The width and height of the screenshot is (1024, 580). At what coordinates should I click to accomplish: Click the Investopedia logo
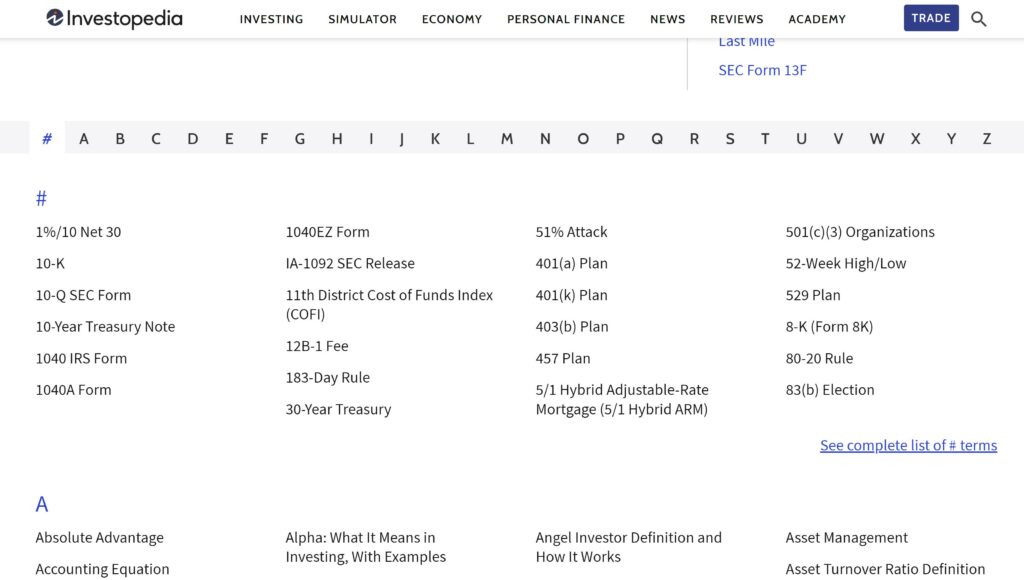[x=113, y=18]
